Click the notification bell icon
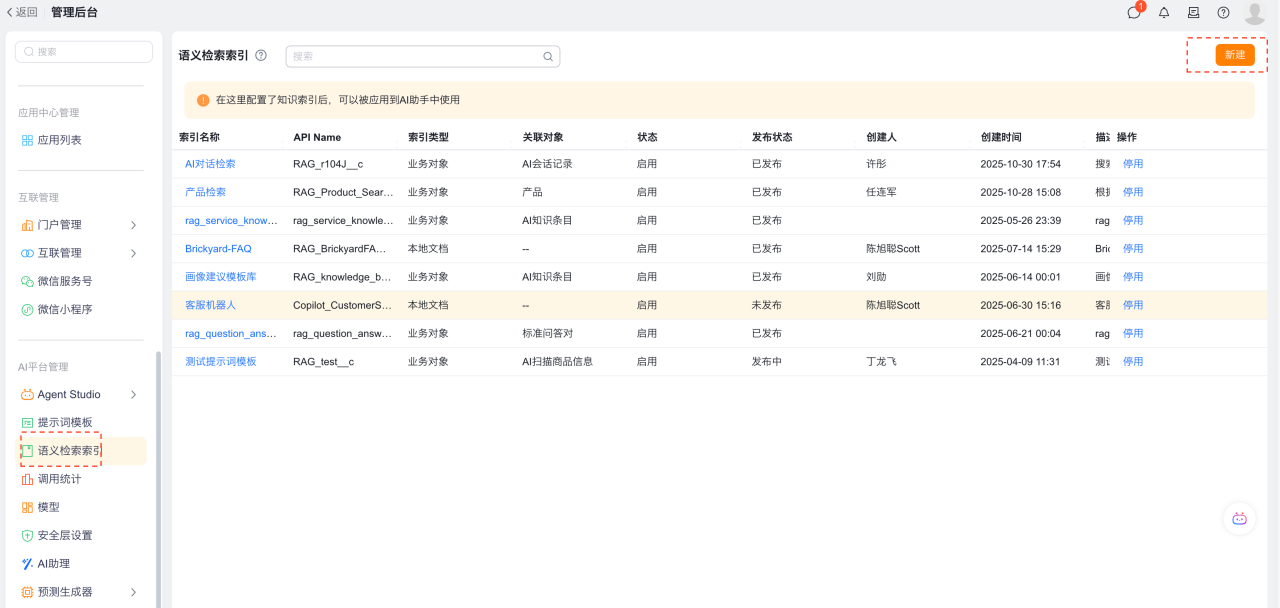The image size is (1280, 608). click(1164, 13)
